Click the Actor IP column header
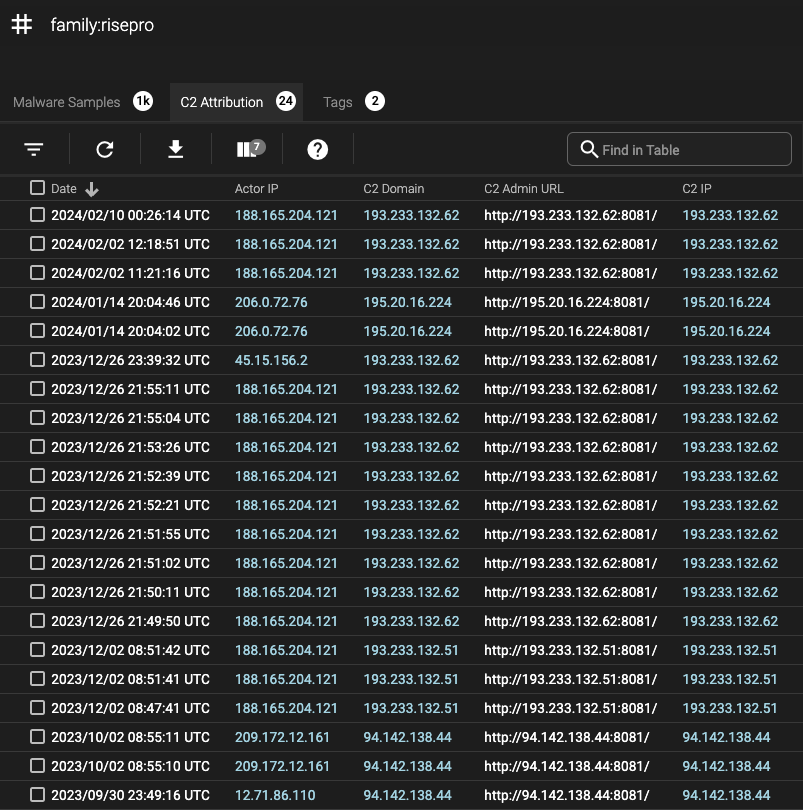This screenshot has width=803, height=810. [x=256, y=189]
